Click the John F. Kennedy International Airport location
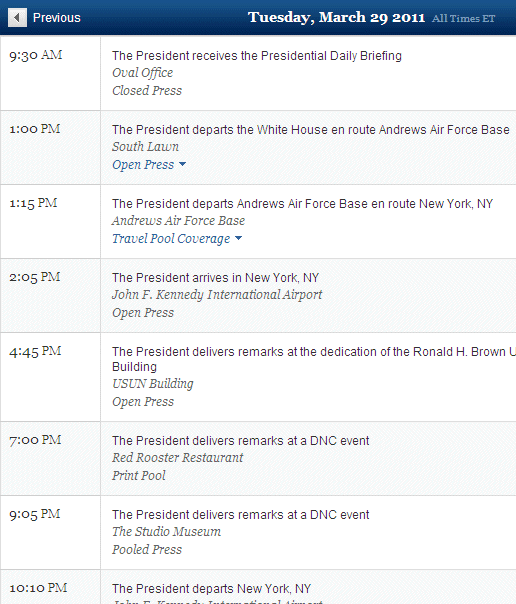516x604 pixels. pos(217,295)
